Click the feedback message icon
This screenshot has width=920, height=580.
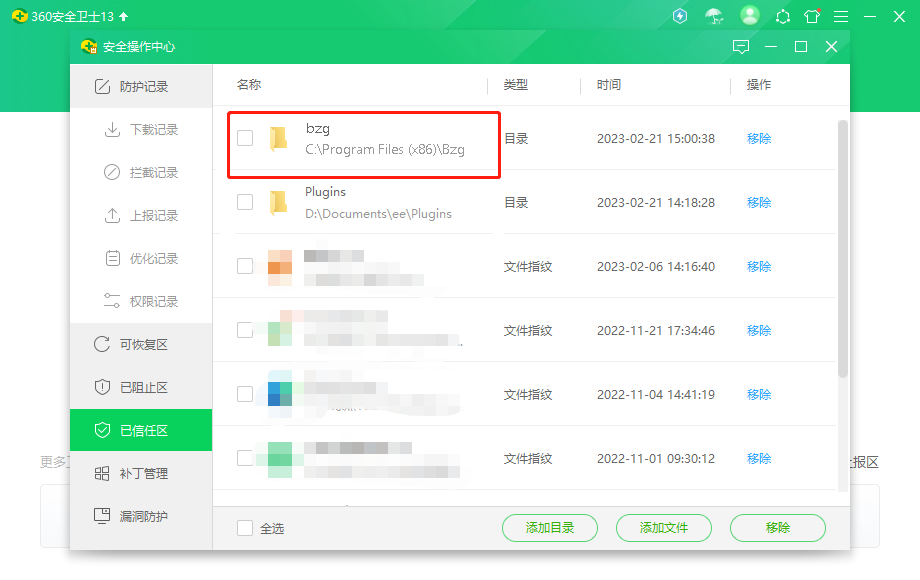[741, 47]
